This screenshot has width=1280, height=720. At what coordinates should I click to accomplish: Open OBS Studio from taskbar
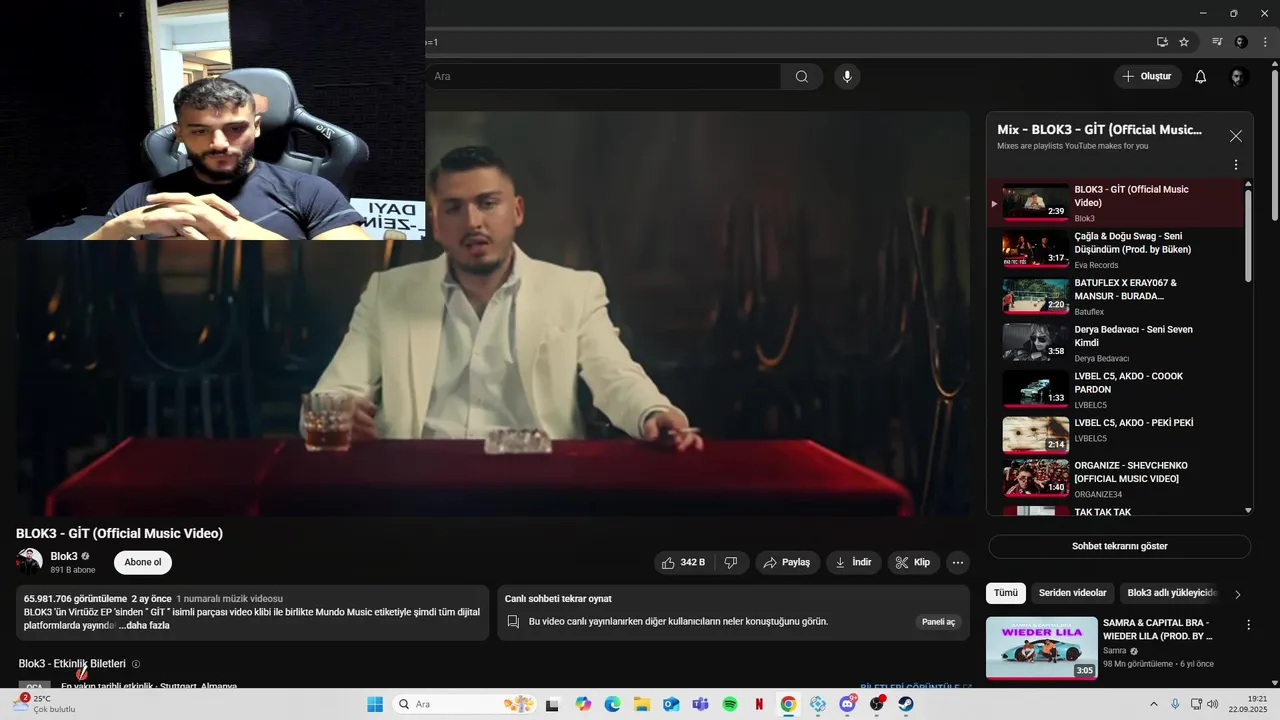(877, 704)
